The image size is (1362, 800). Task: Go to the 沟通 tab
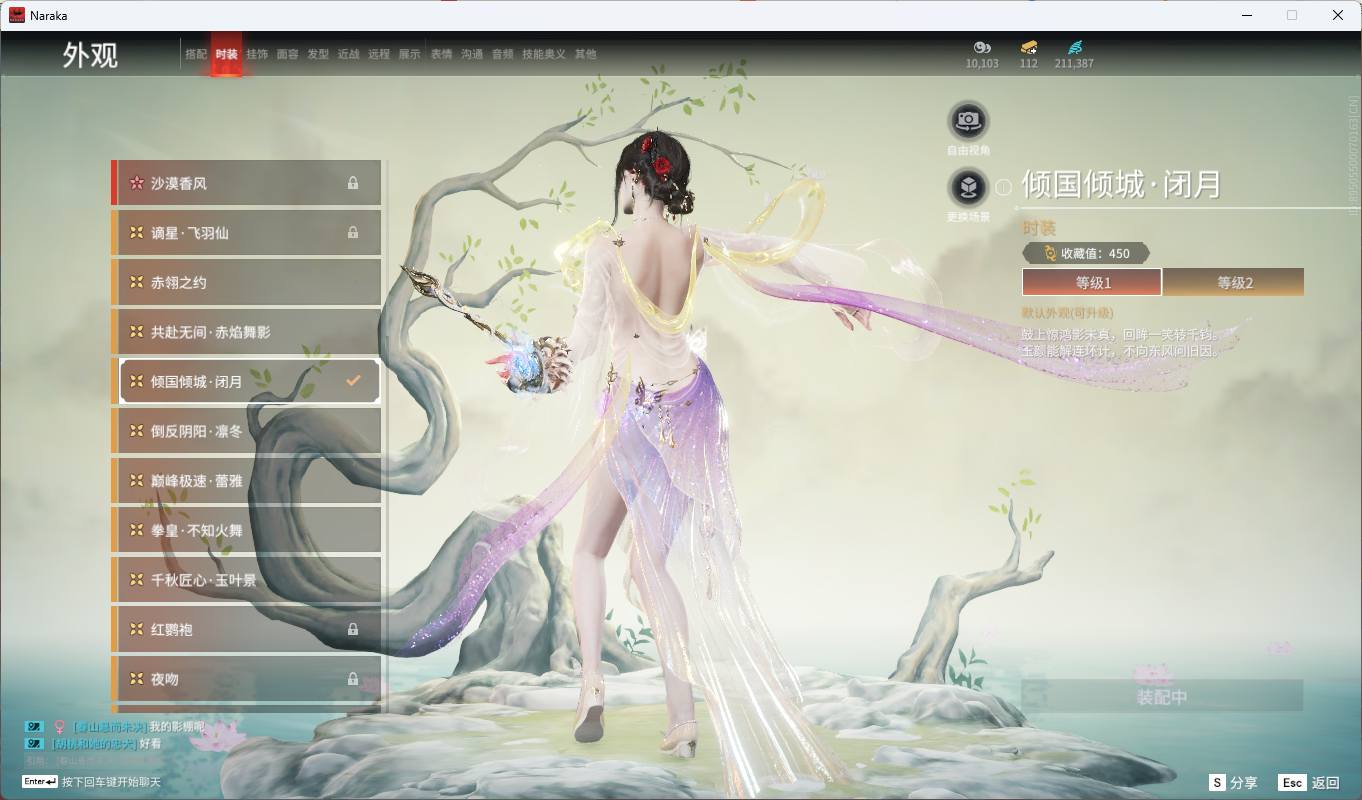[472, 54]
